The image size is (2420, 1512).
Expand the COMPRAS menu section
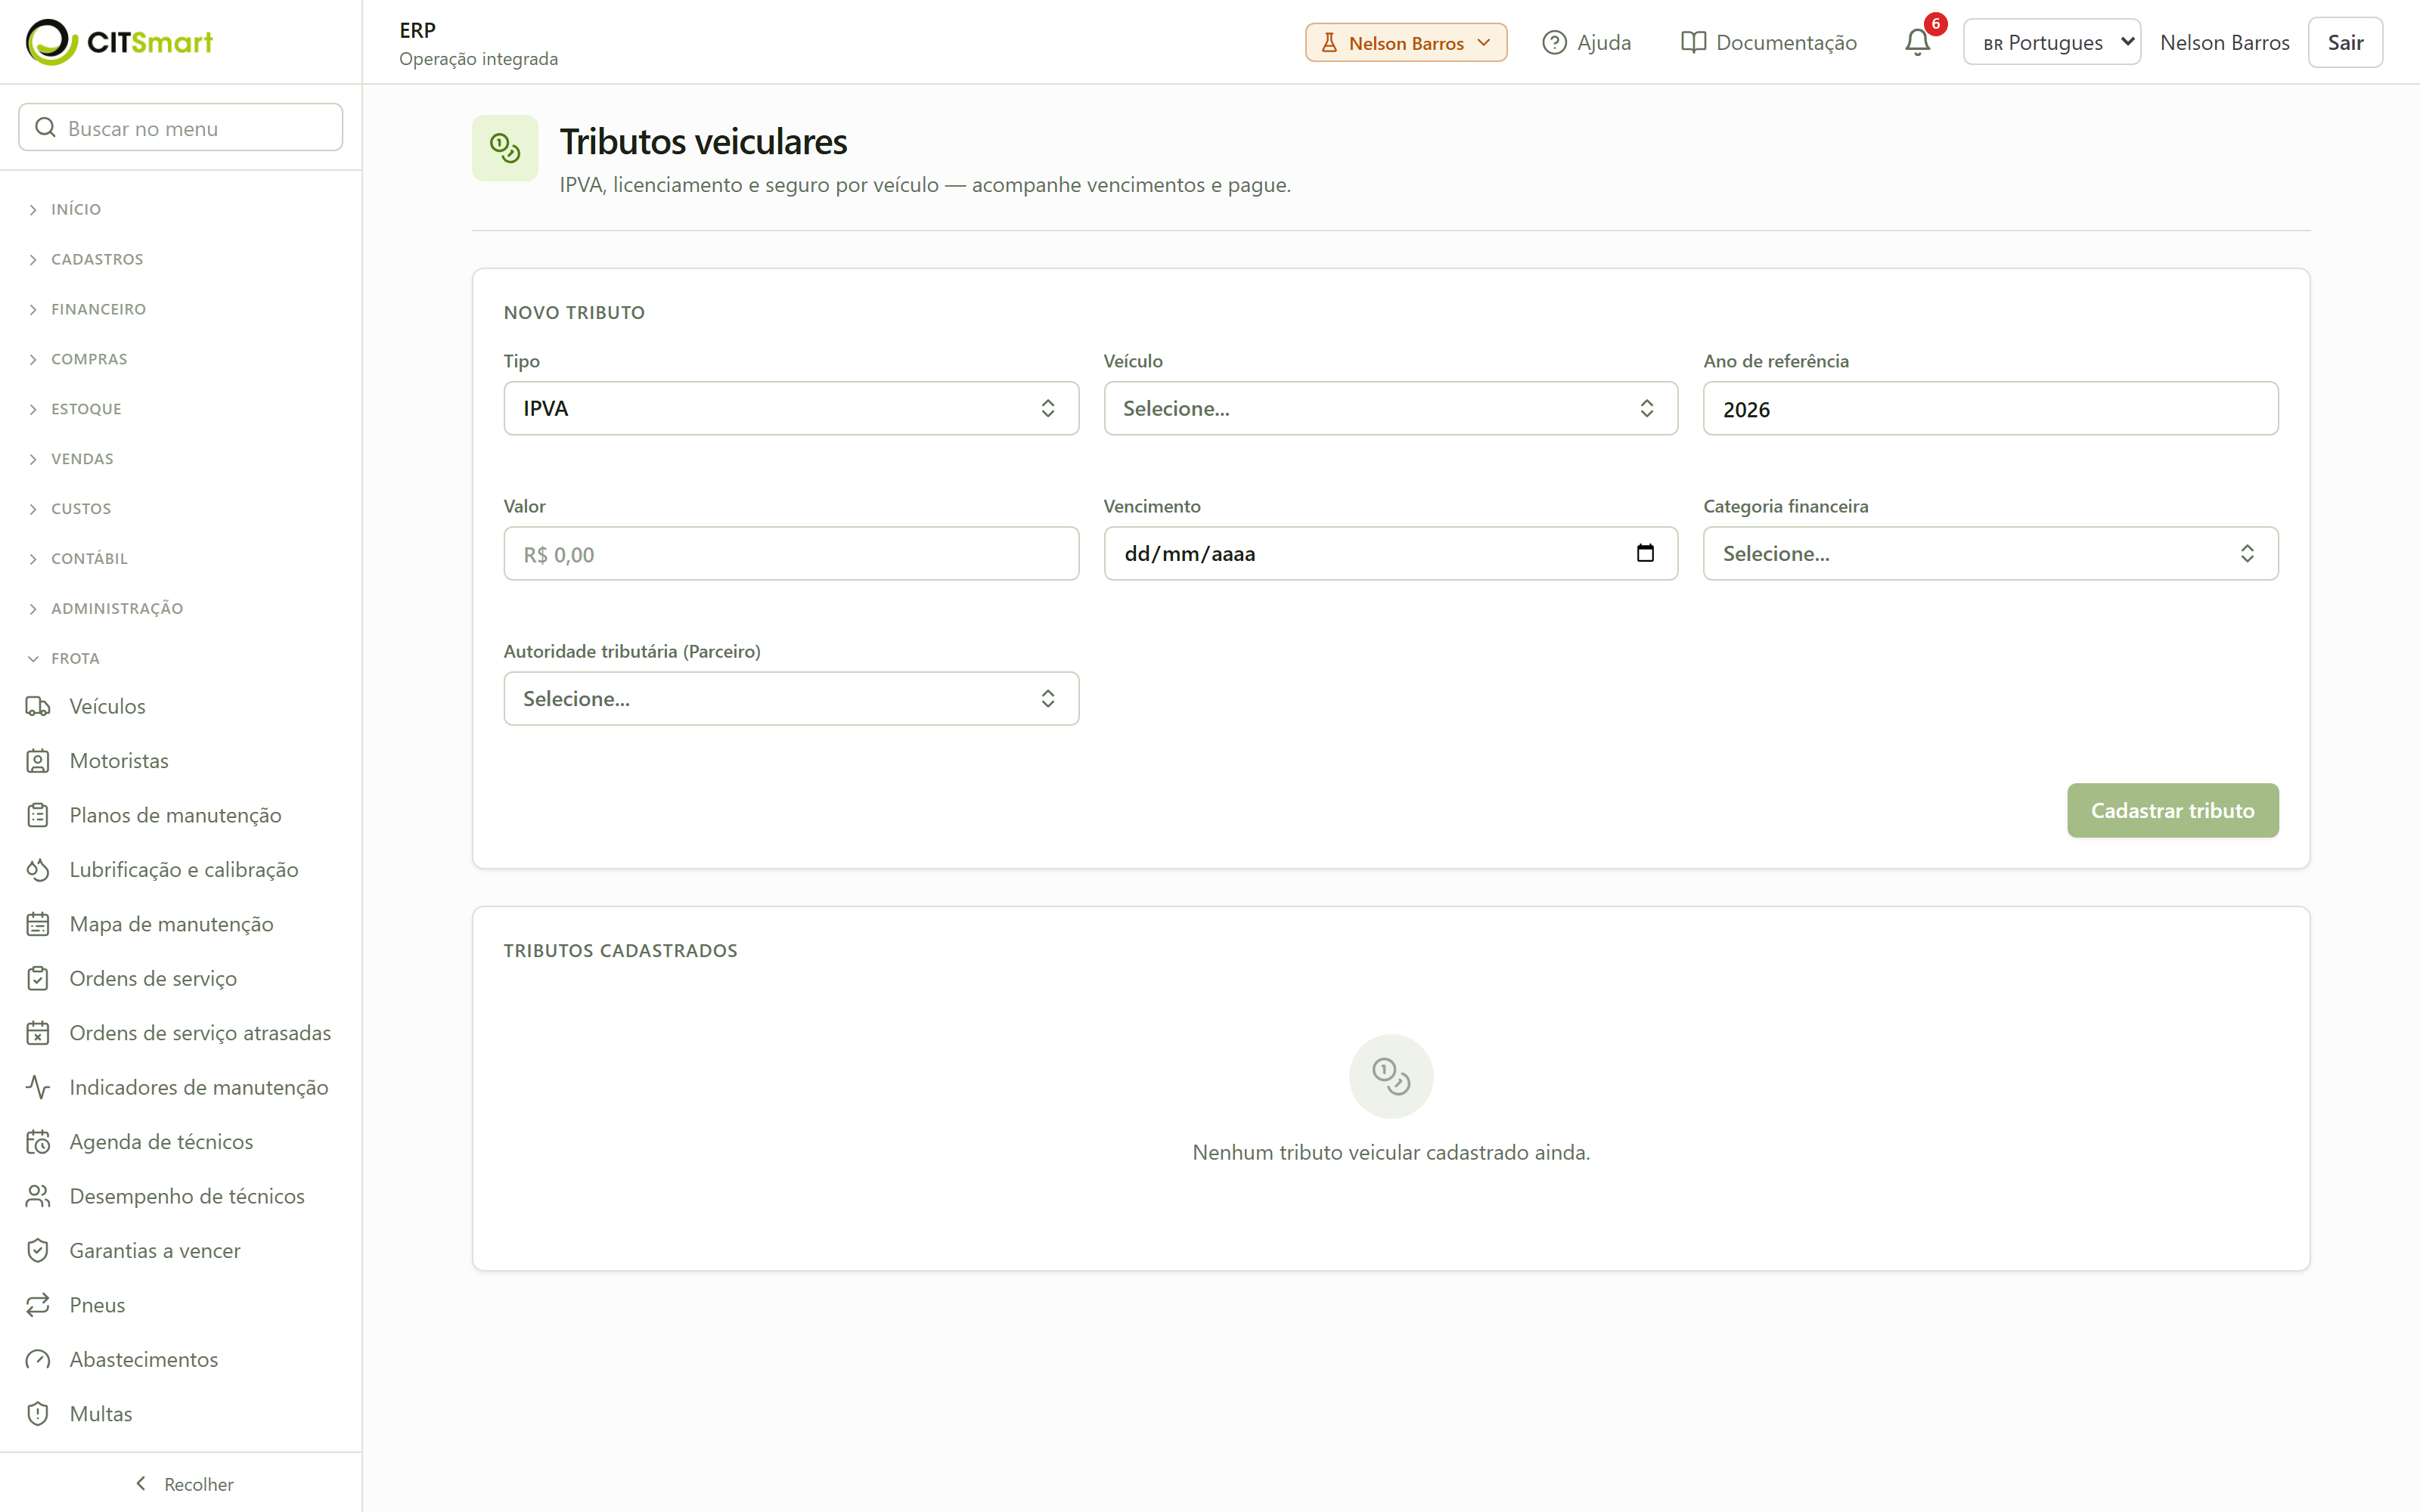pos(77,359)
